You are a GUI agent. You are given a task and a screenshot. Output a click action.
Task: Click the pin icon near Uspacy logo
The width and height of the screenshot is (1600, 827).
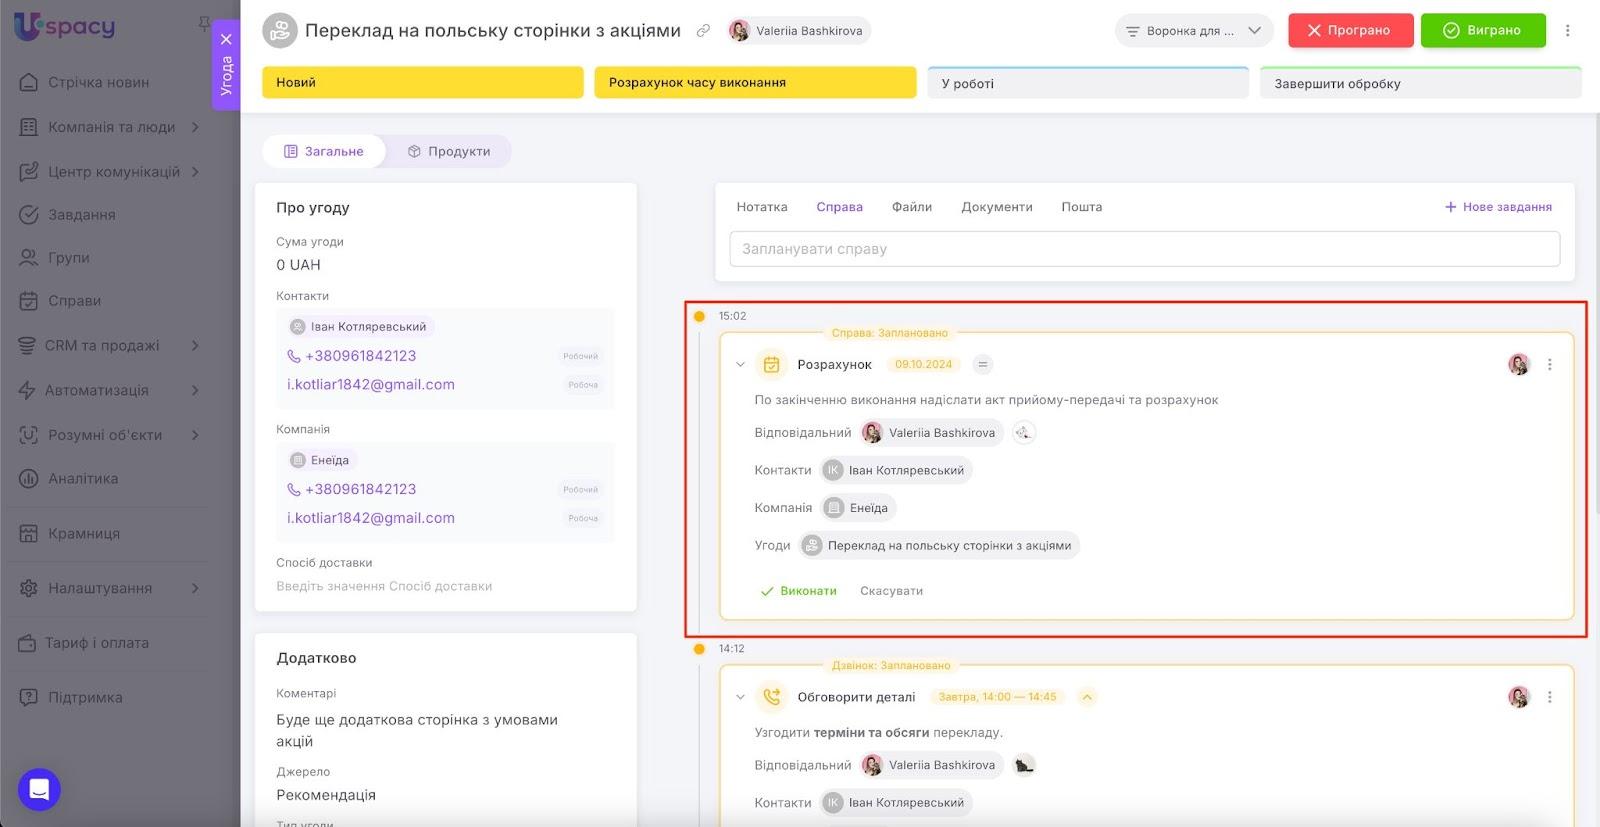point(204,23)
